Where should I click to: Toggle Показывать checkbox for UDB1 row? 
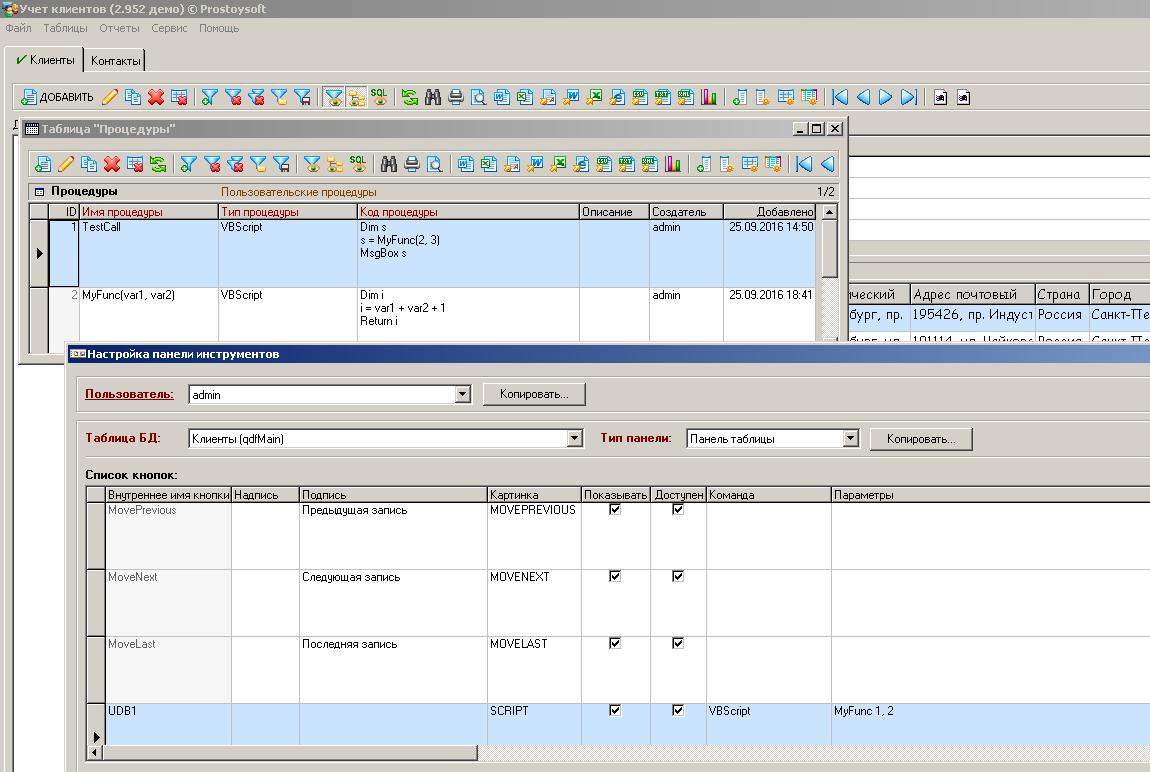615,710
